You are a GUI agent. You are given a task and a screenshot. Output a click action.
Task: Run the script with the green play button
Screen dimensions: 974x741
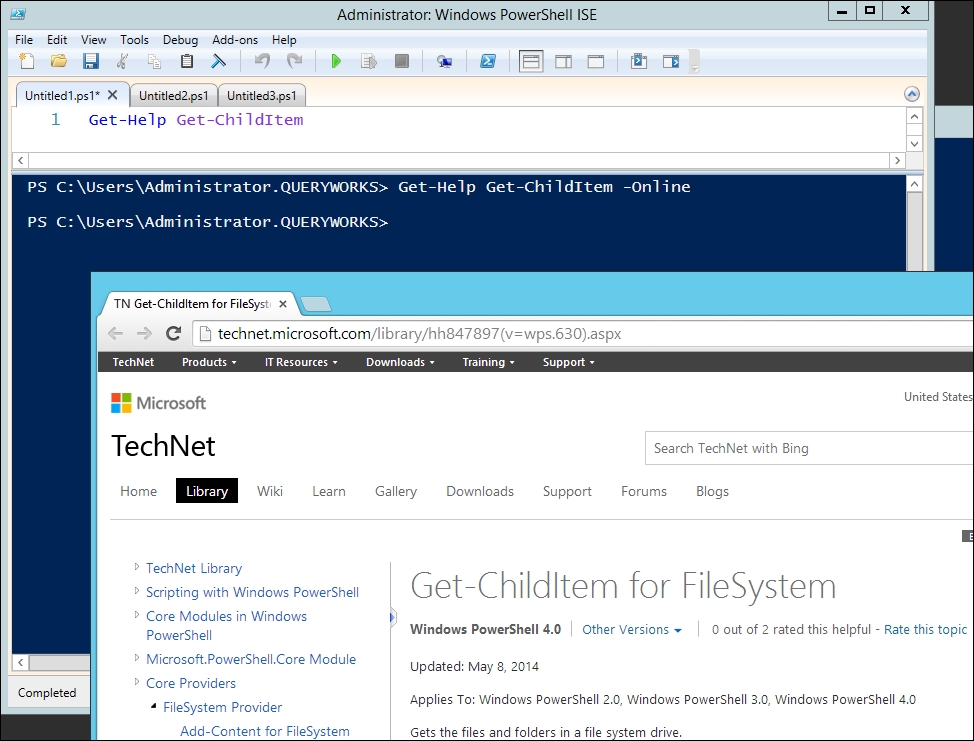click(x=336, y=61)
